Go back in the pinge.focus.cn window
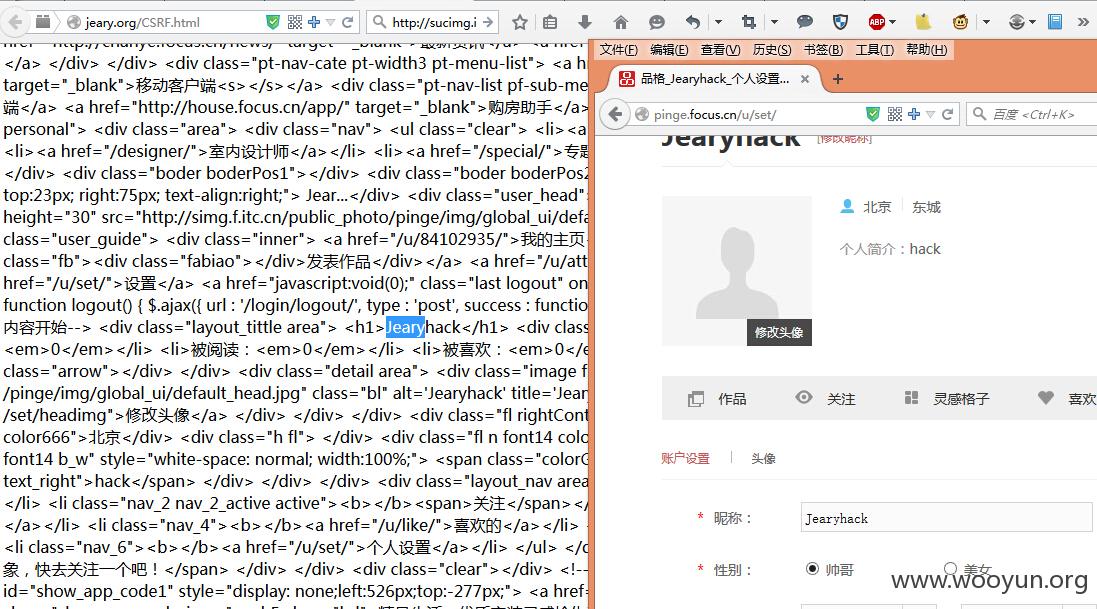Viewport: 1097px width, 609px height. [615, 114]
